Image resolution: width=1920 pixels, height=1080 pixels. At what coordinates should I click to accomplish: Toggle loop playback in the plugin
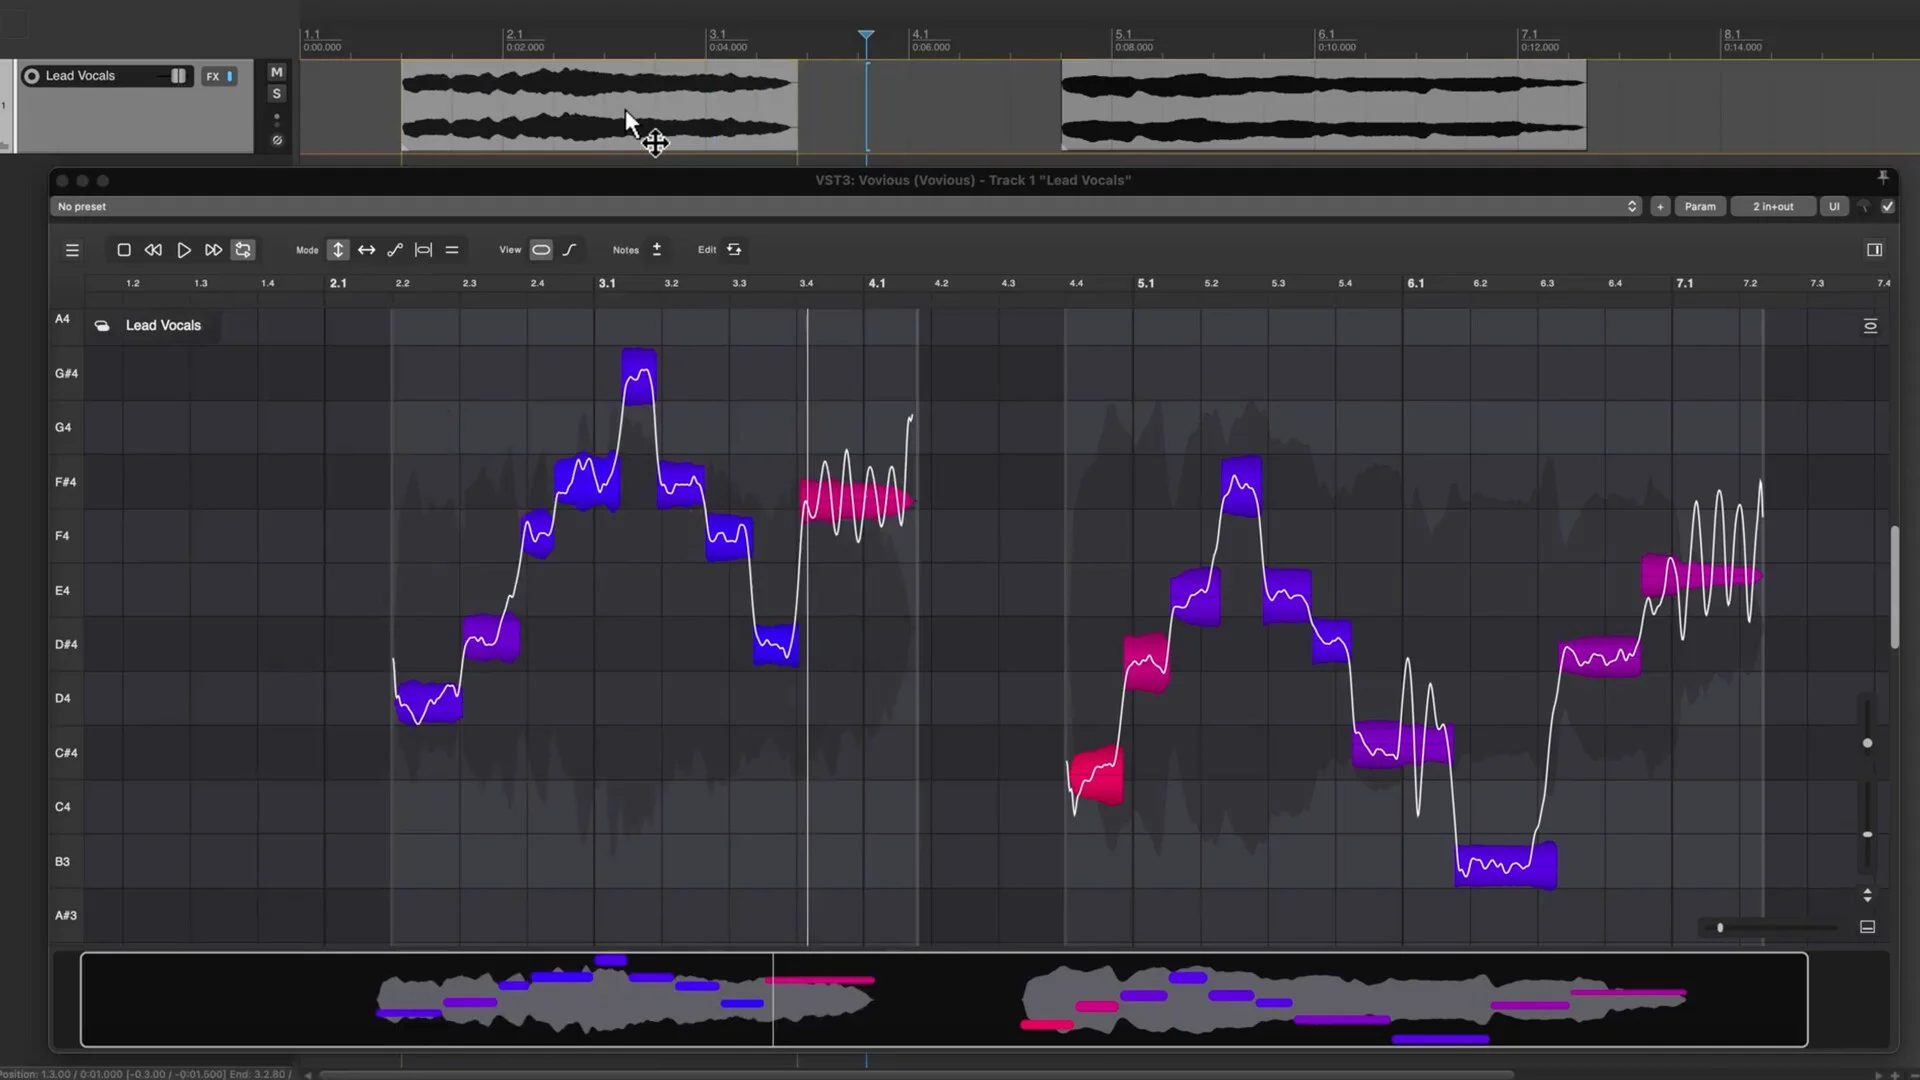click(243, 250)
